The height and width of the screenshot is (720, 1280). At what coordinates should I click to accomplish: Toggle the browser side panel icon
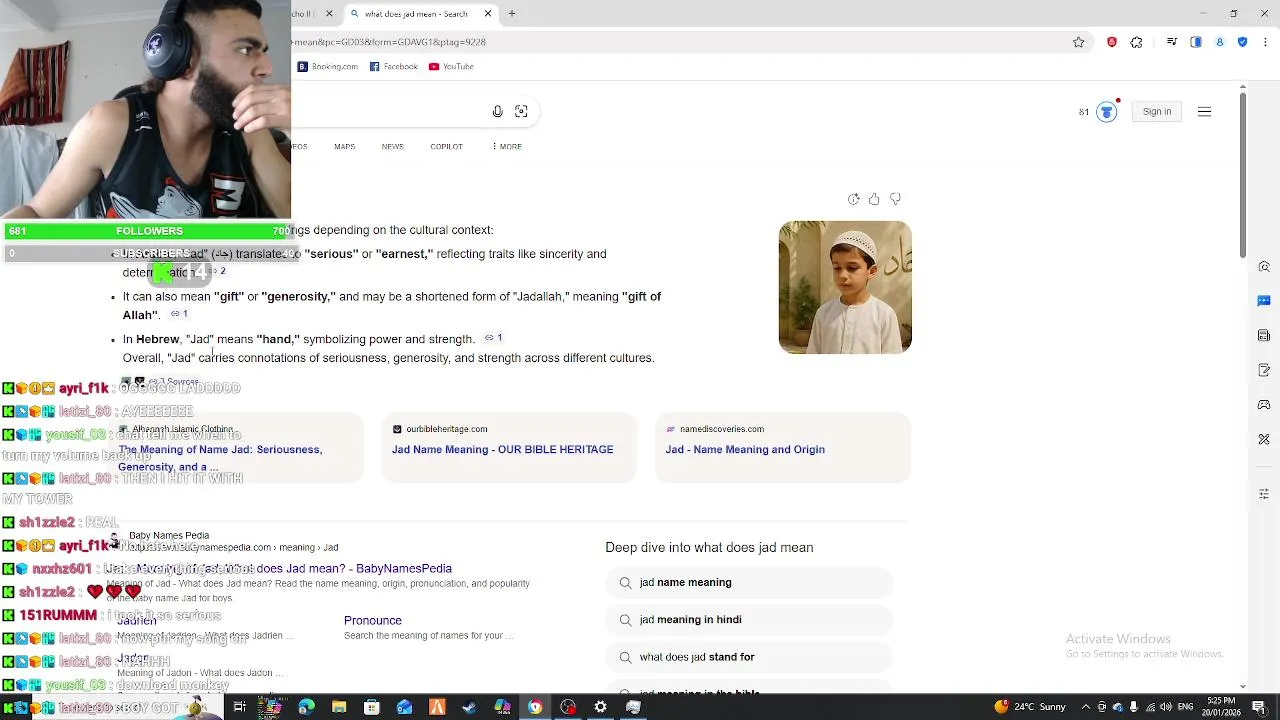pos(1195,42)
